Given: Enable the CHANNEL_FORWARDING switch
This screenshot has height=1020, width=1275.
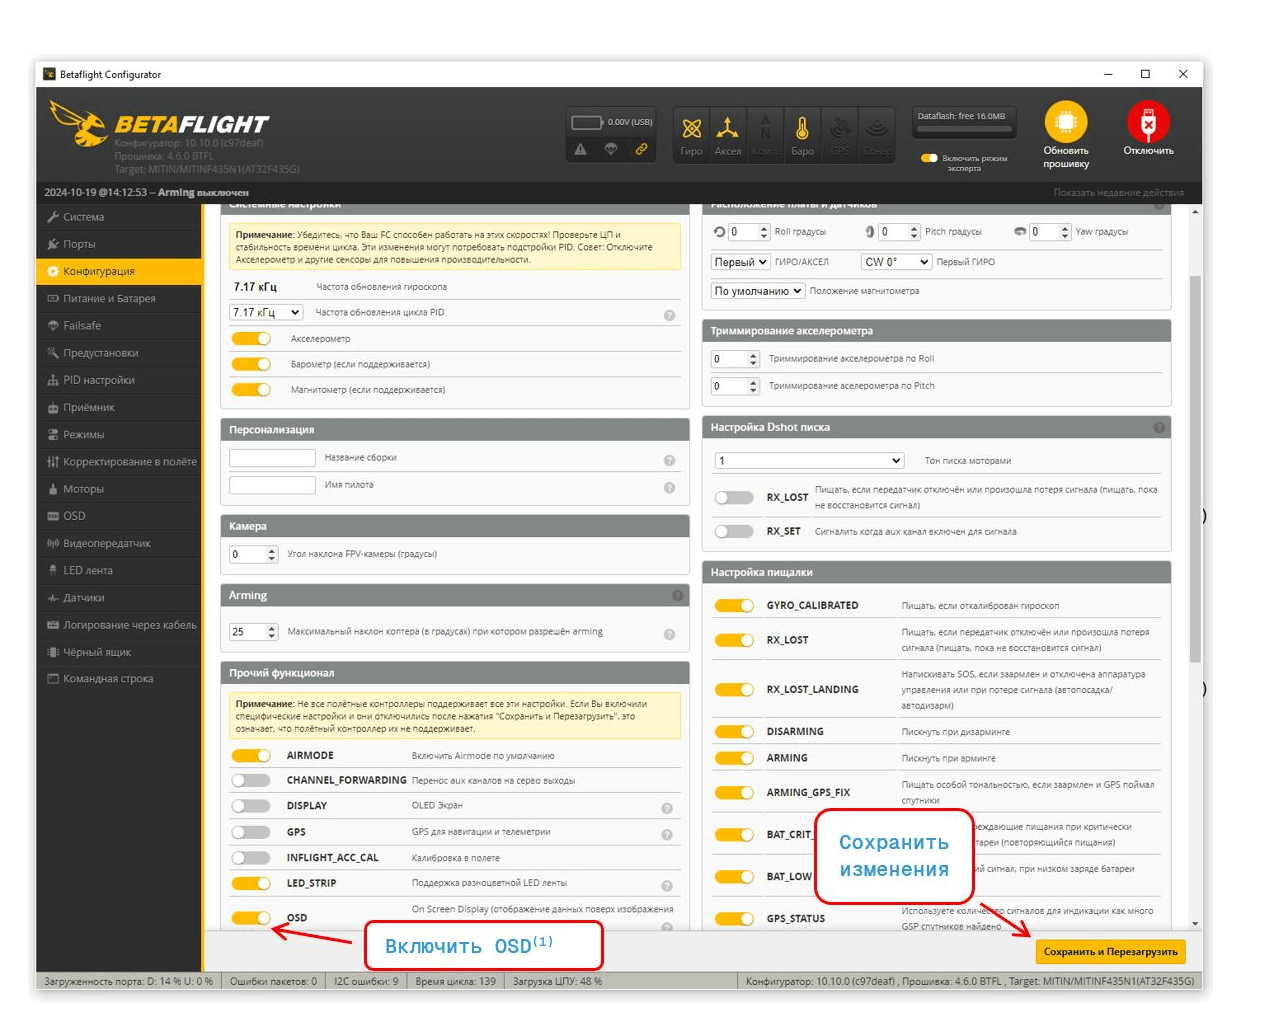Looking at the screenshot, I should pos(250,780).
